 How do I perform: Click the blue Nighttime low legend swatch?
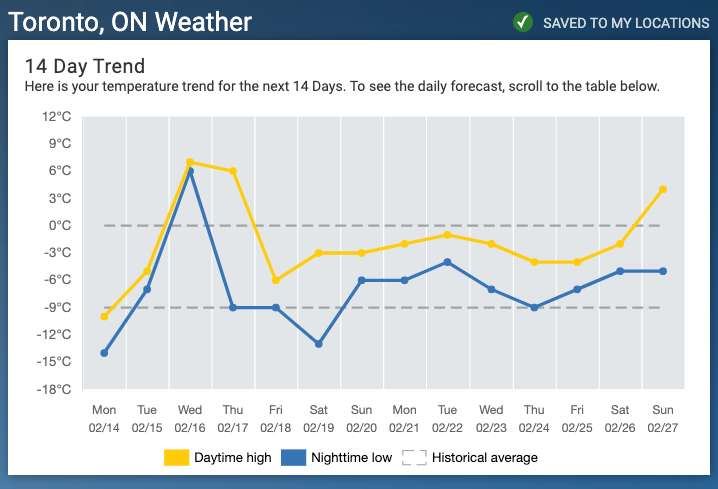[x=293, y=457]
